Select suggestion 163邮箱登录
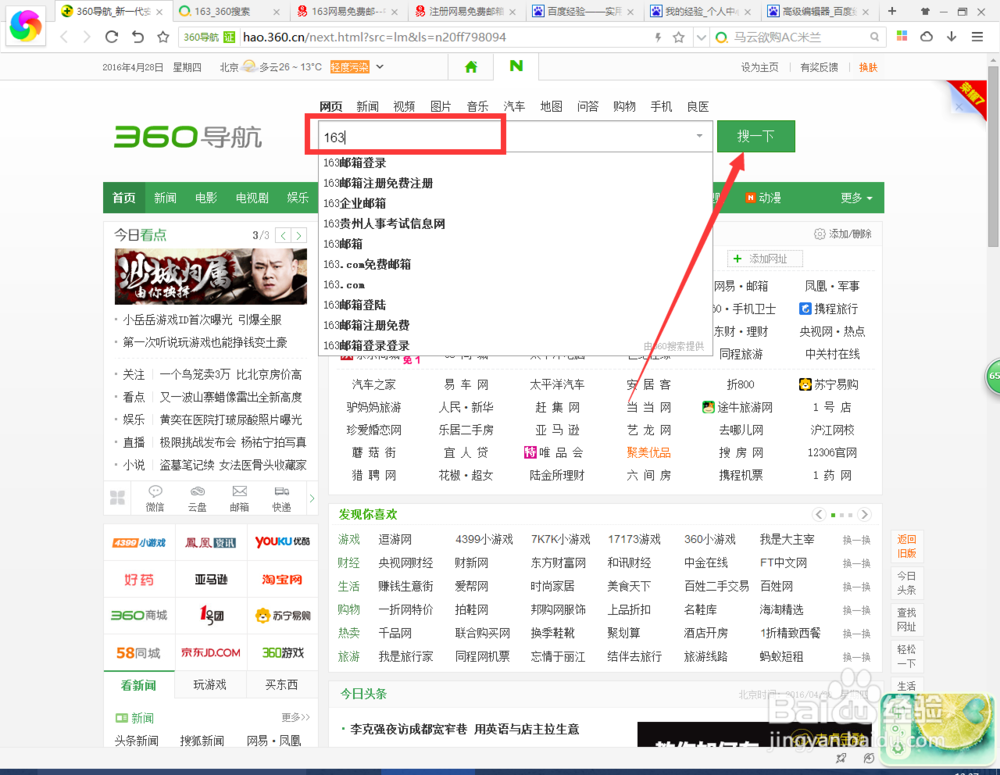1000x775 pixels. click(x=354, y=163)
